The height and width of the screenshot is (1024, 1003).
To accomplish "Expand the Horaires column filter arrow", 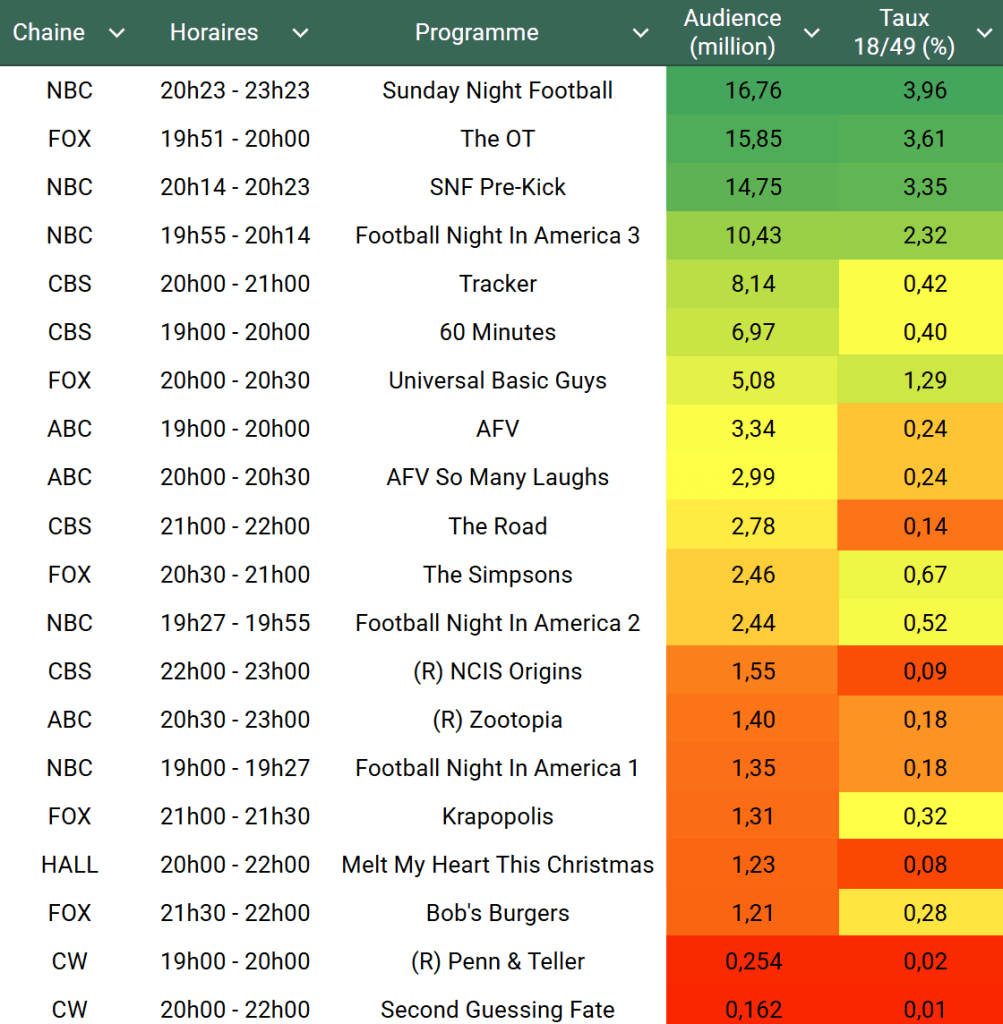I will click(300, 33).
